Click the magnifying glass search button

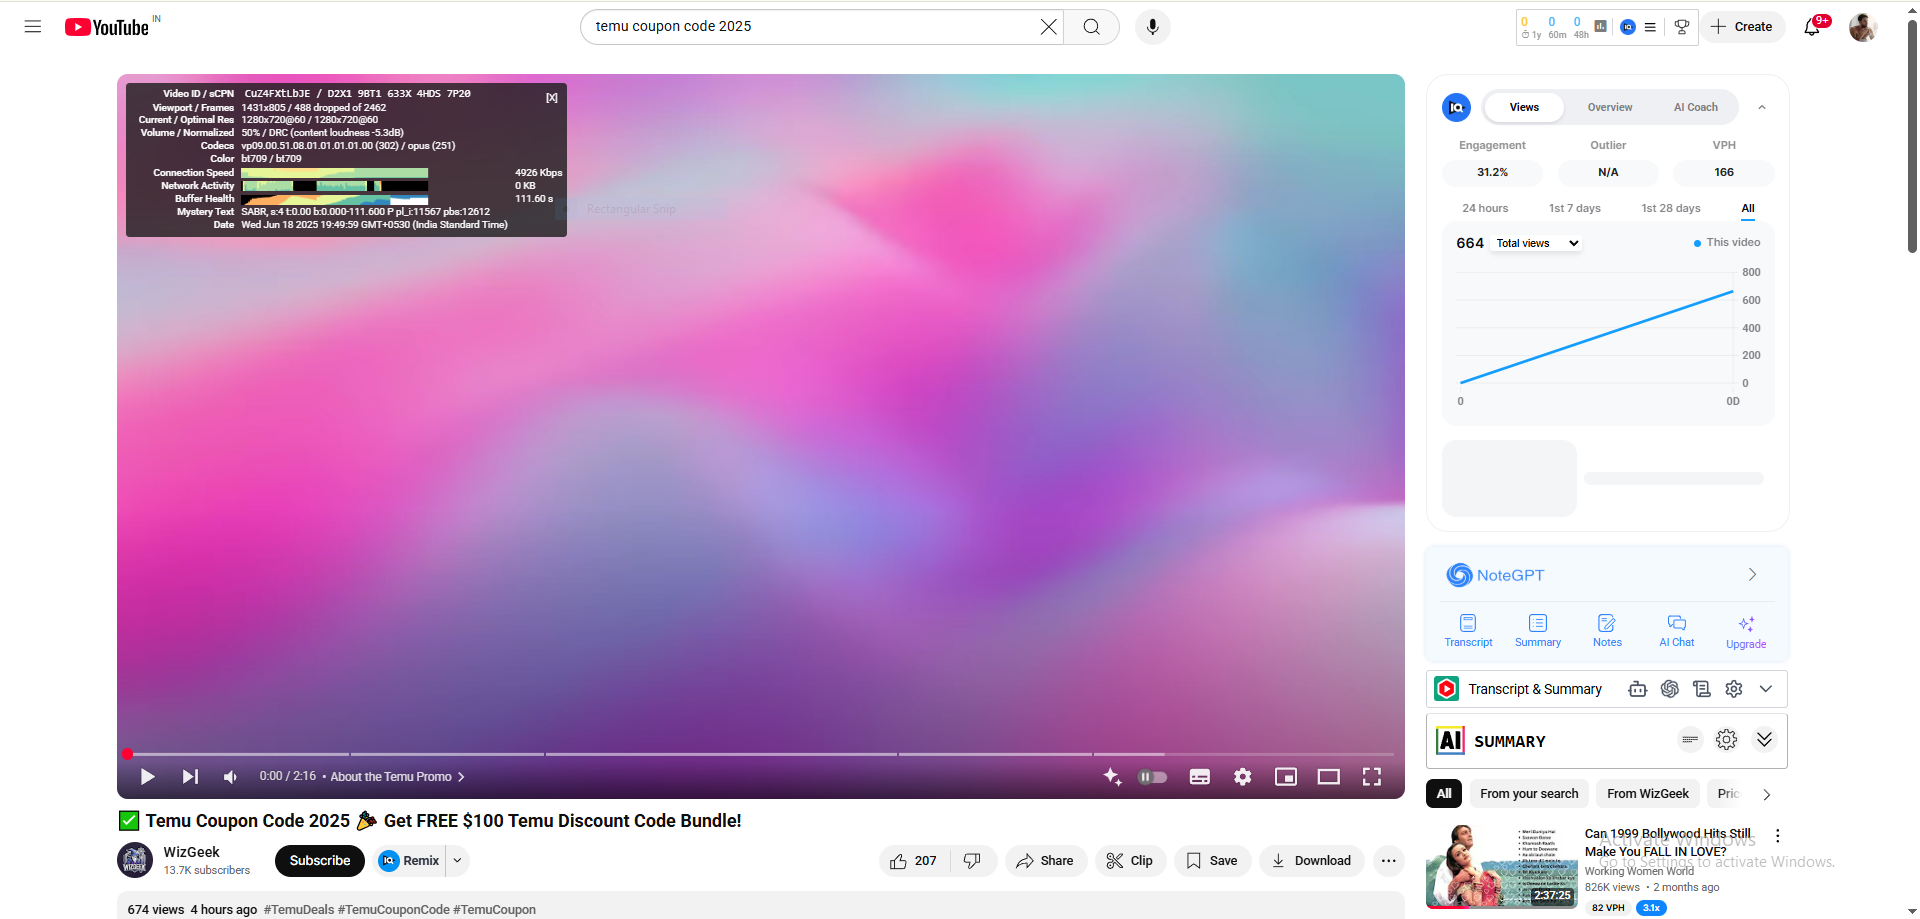[1092, 27]
